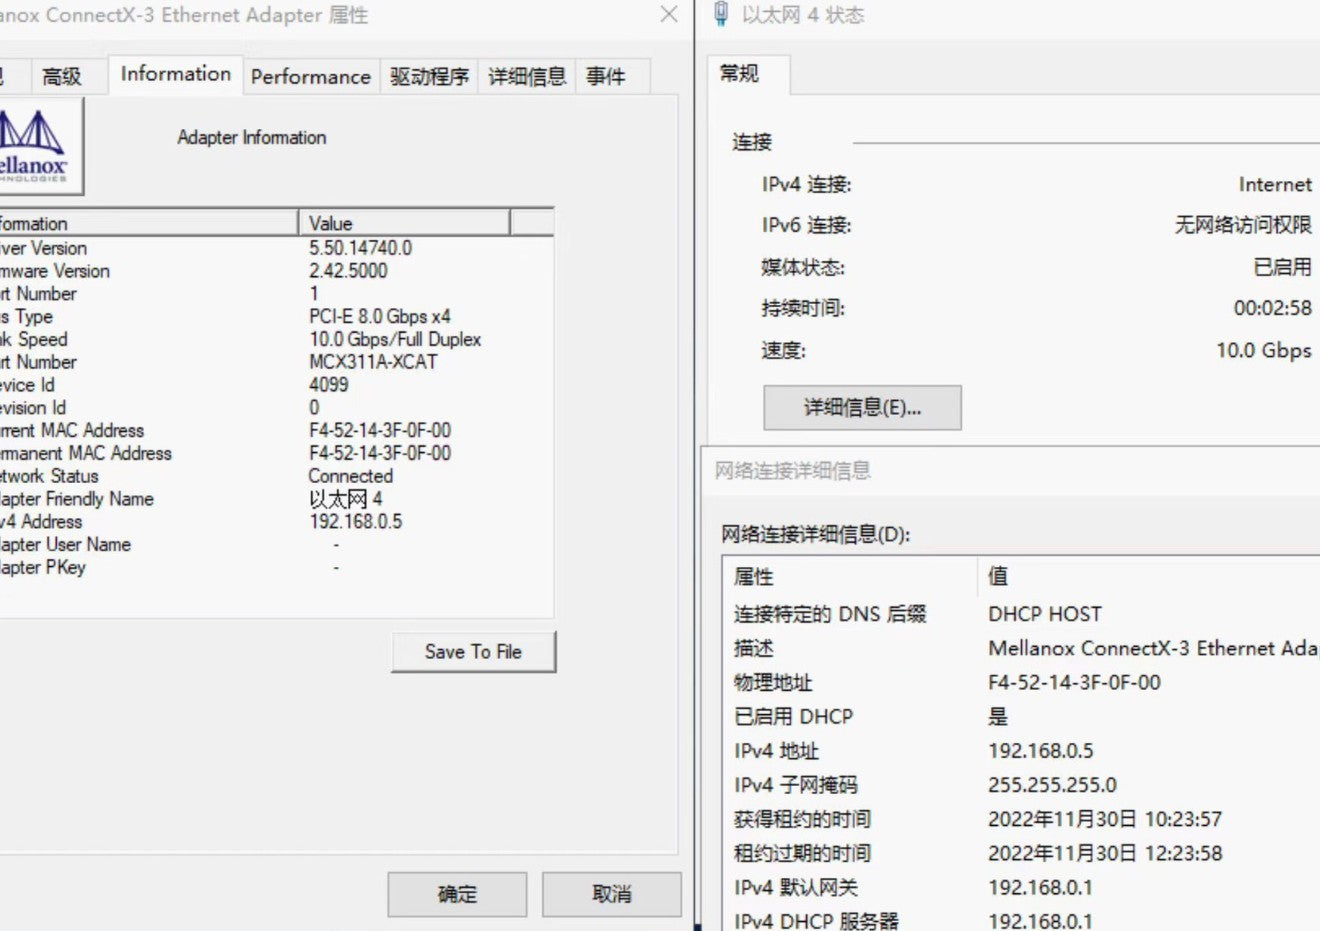Select the IPv4 默认网关 row
The height and width of the screenshot is (931, 1320).
coord(1022,888)
